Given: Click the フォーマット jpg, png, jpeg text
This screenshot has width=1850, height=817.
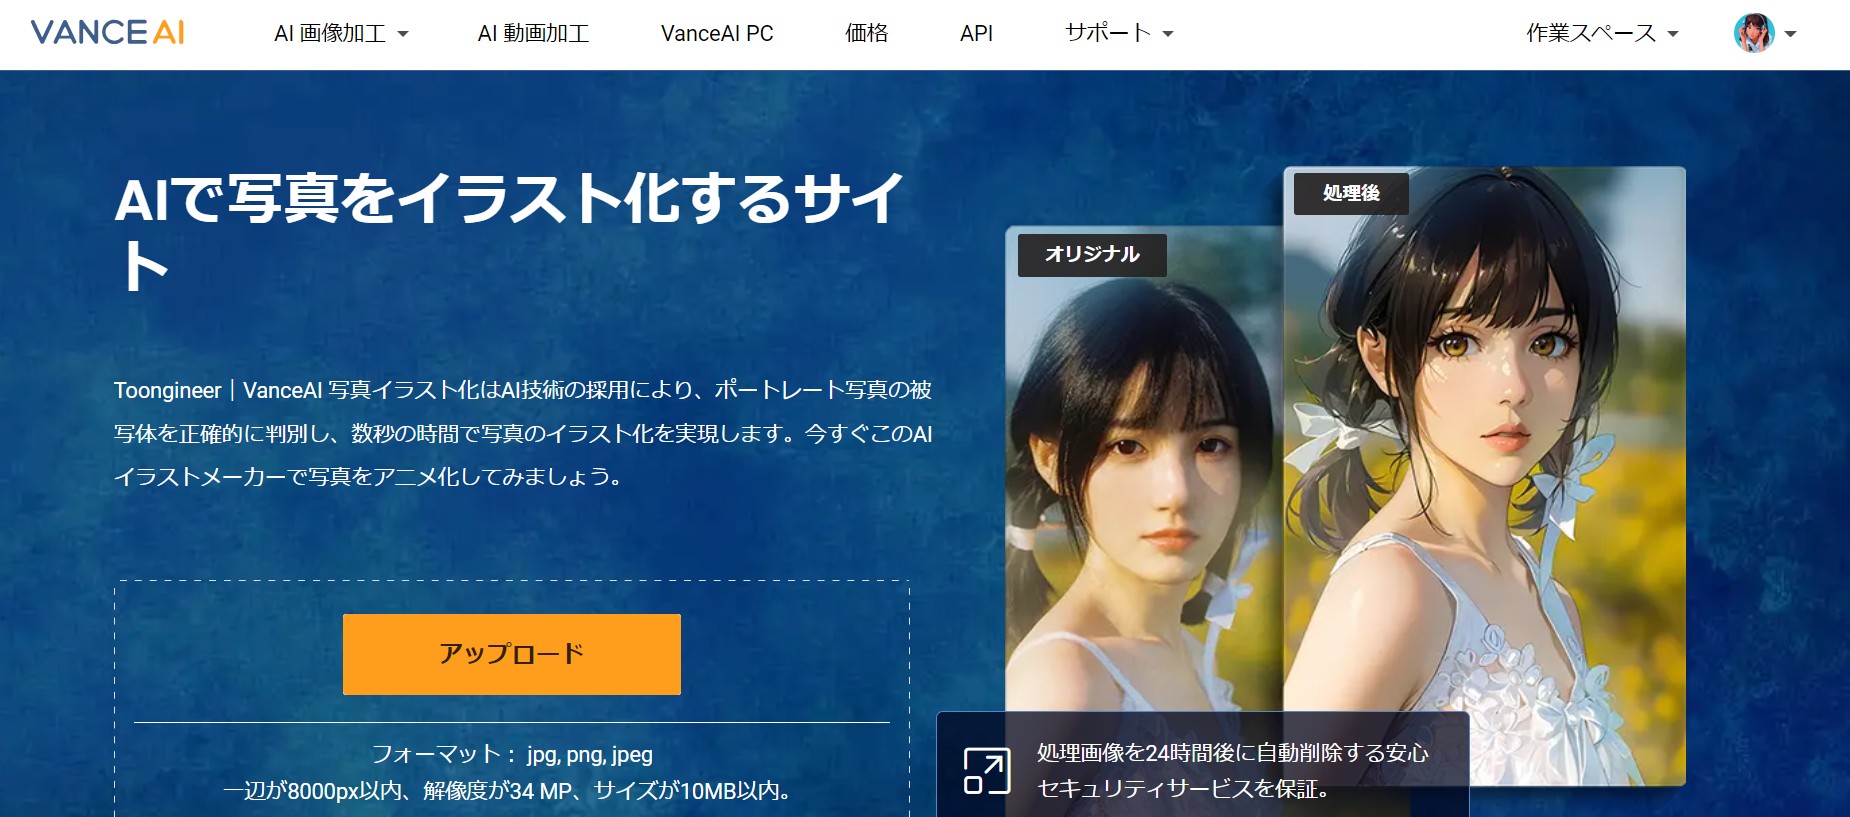Looking at the screenshot, I should click(511, 754).
